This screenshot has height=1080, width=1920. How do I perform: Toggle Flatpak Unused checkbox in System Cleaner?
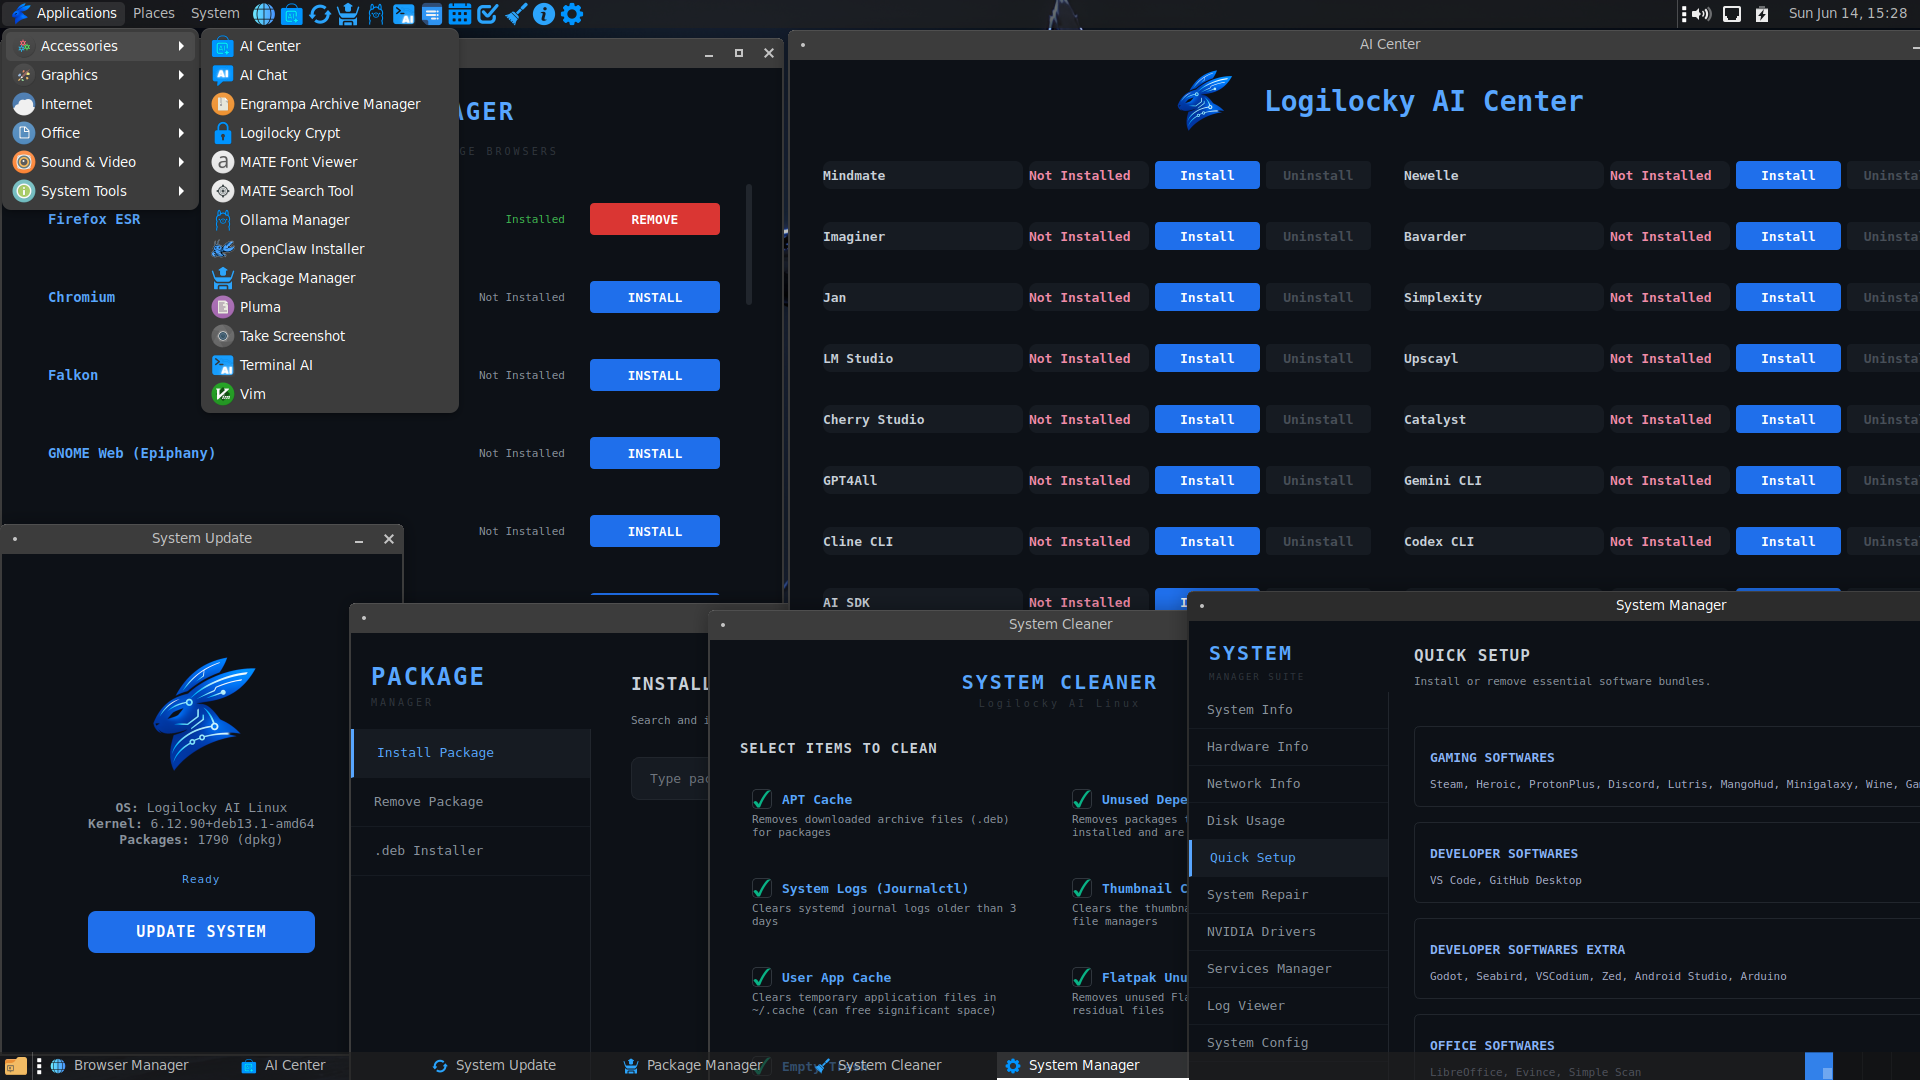pyautogui.click(x=1082, y=977)
